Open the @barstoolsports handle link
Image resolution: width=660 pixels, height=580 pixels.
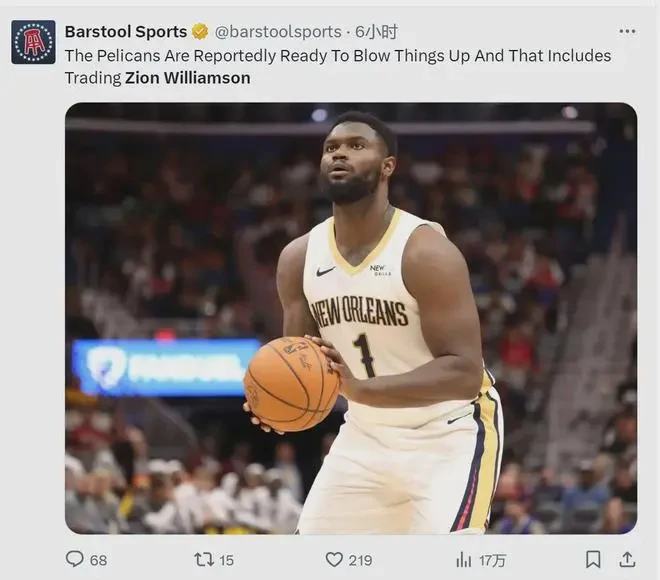tap(278, 32)
